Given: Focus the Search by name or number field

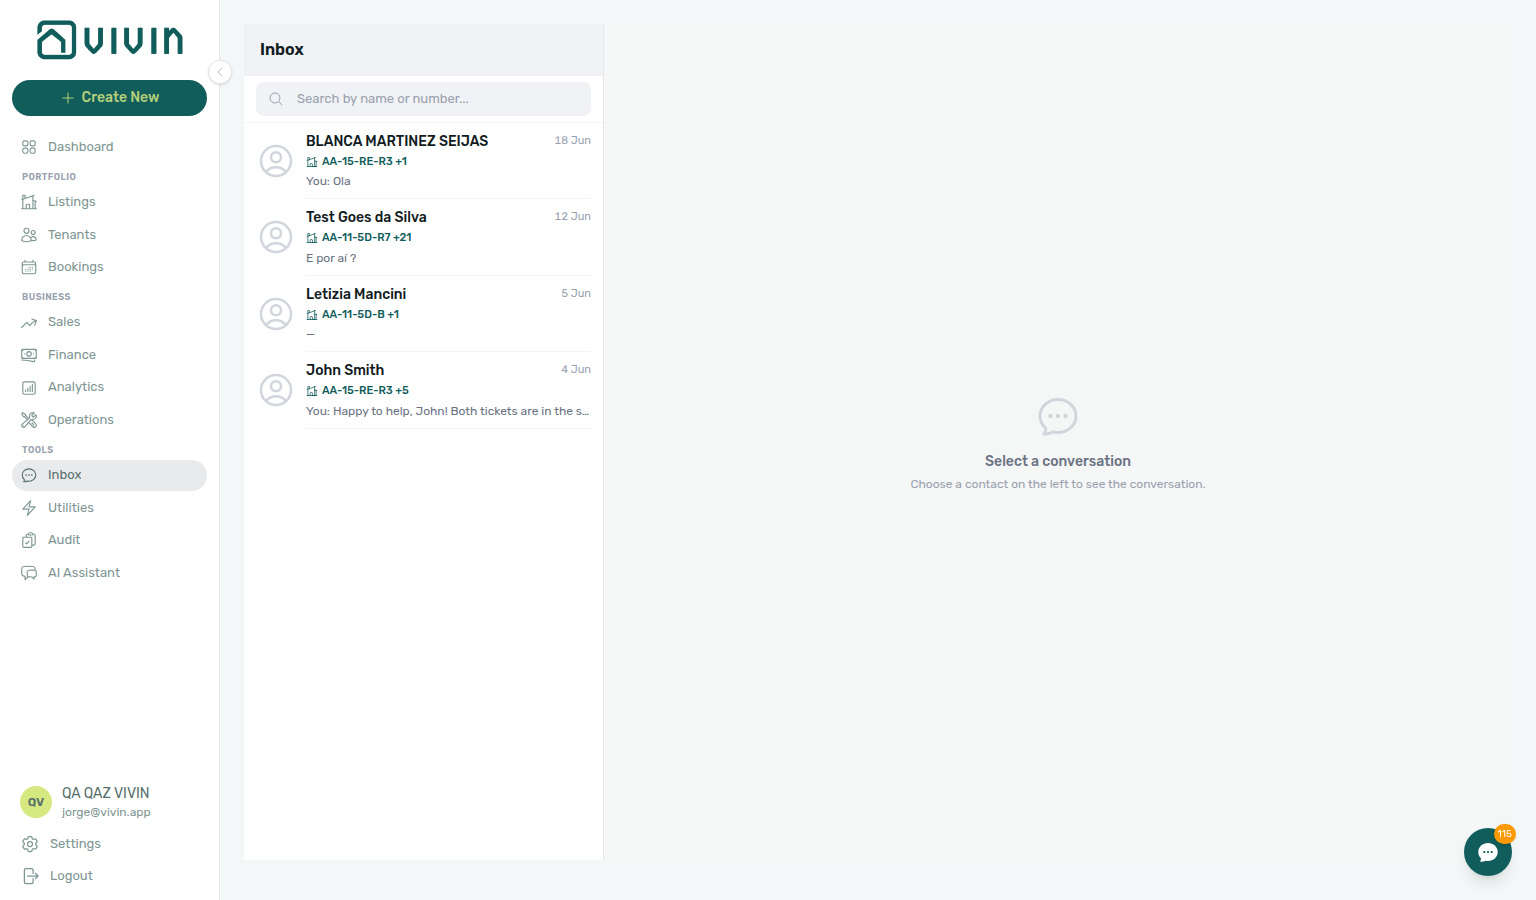Looking at the screenshot, I should point(423,99).
